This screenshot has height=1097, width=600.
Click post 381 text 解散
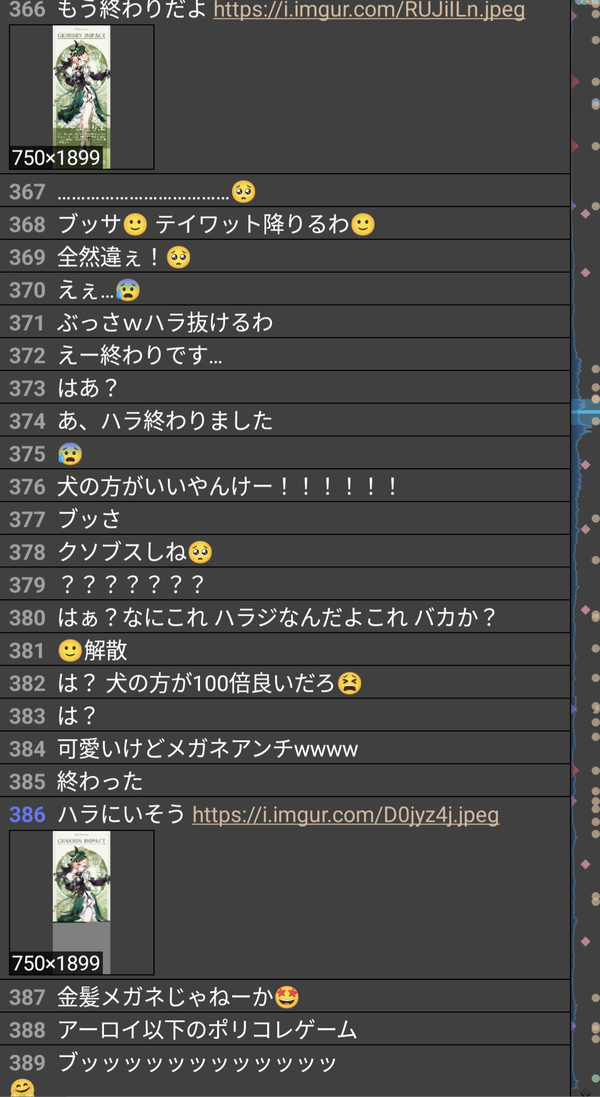(x=106, y=651)
